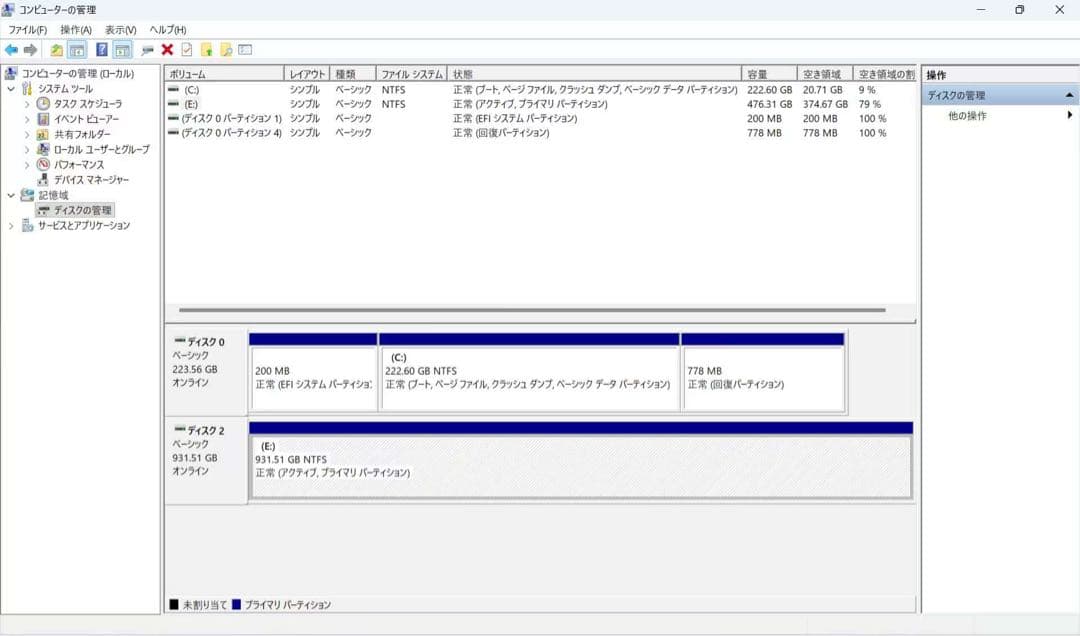Expand the イベント ビューアー tree node
Viewport: 1080px width, 636px height.
point(28,118)
